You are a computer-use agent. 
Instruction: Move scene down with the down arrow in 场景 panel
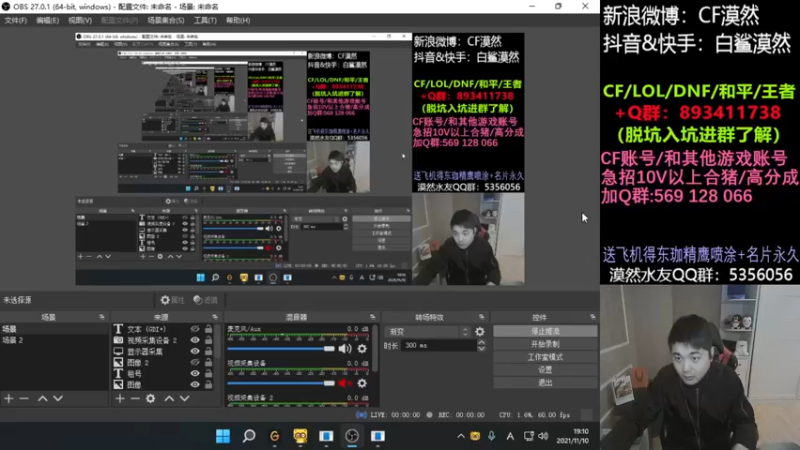pos(58,398)
